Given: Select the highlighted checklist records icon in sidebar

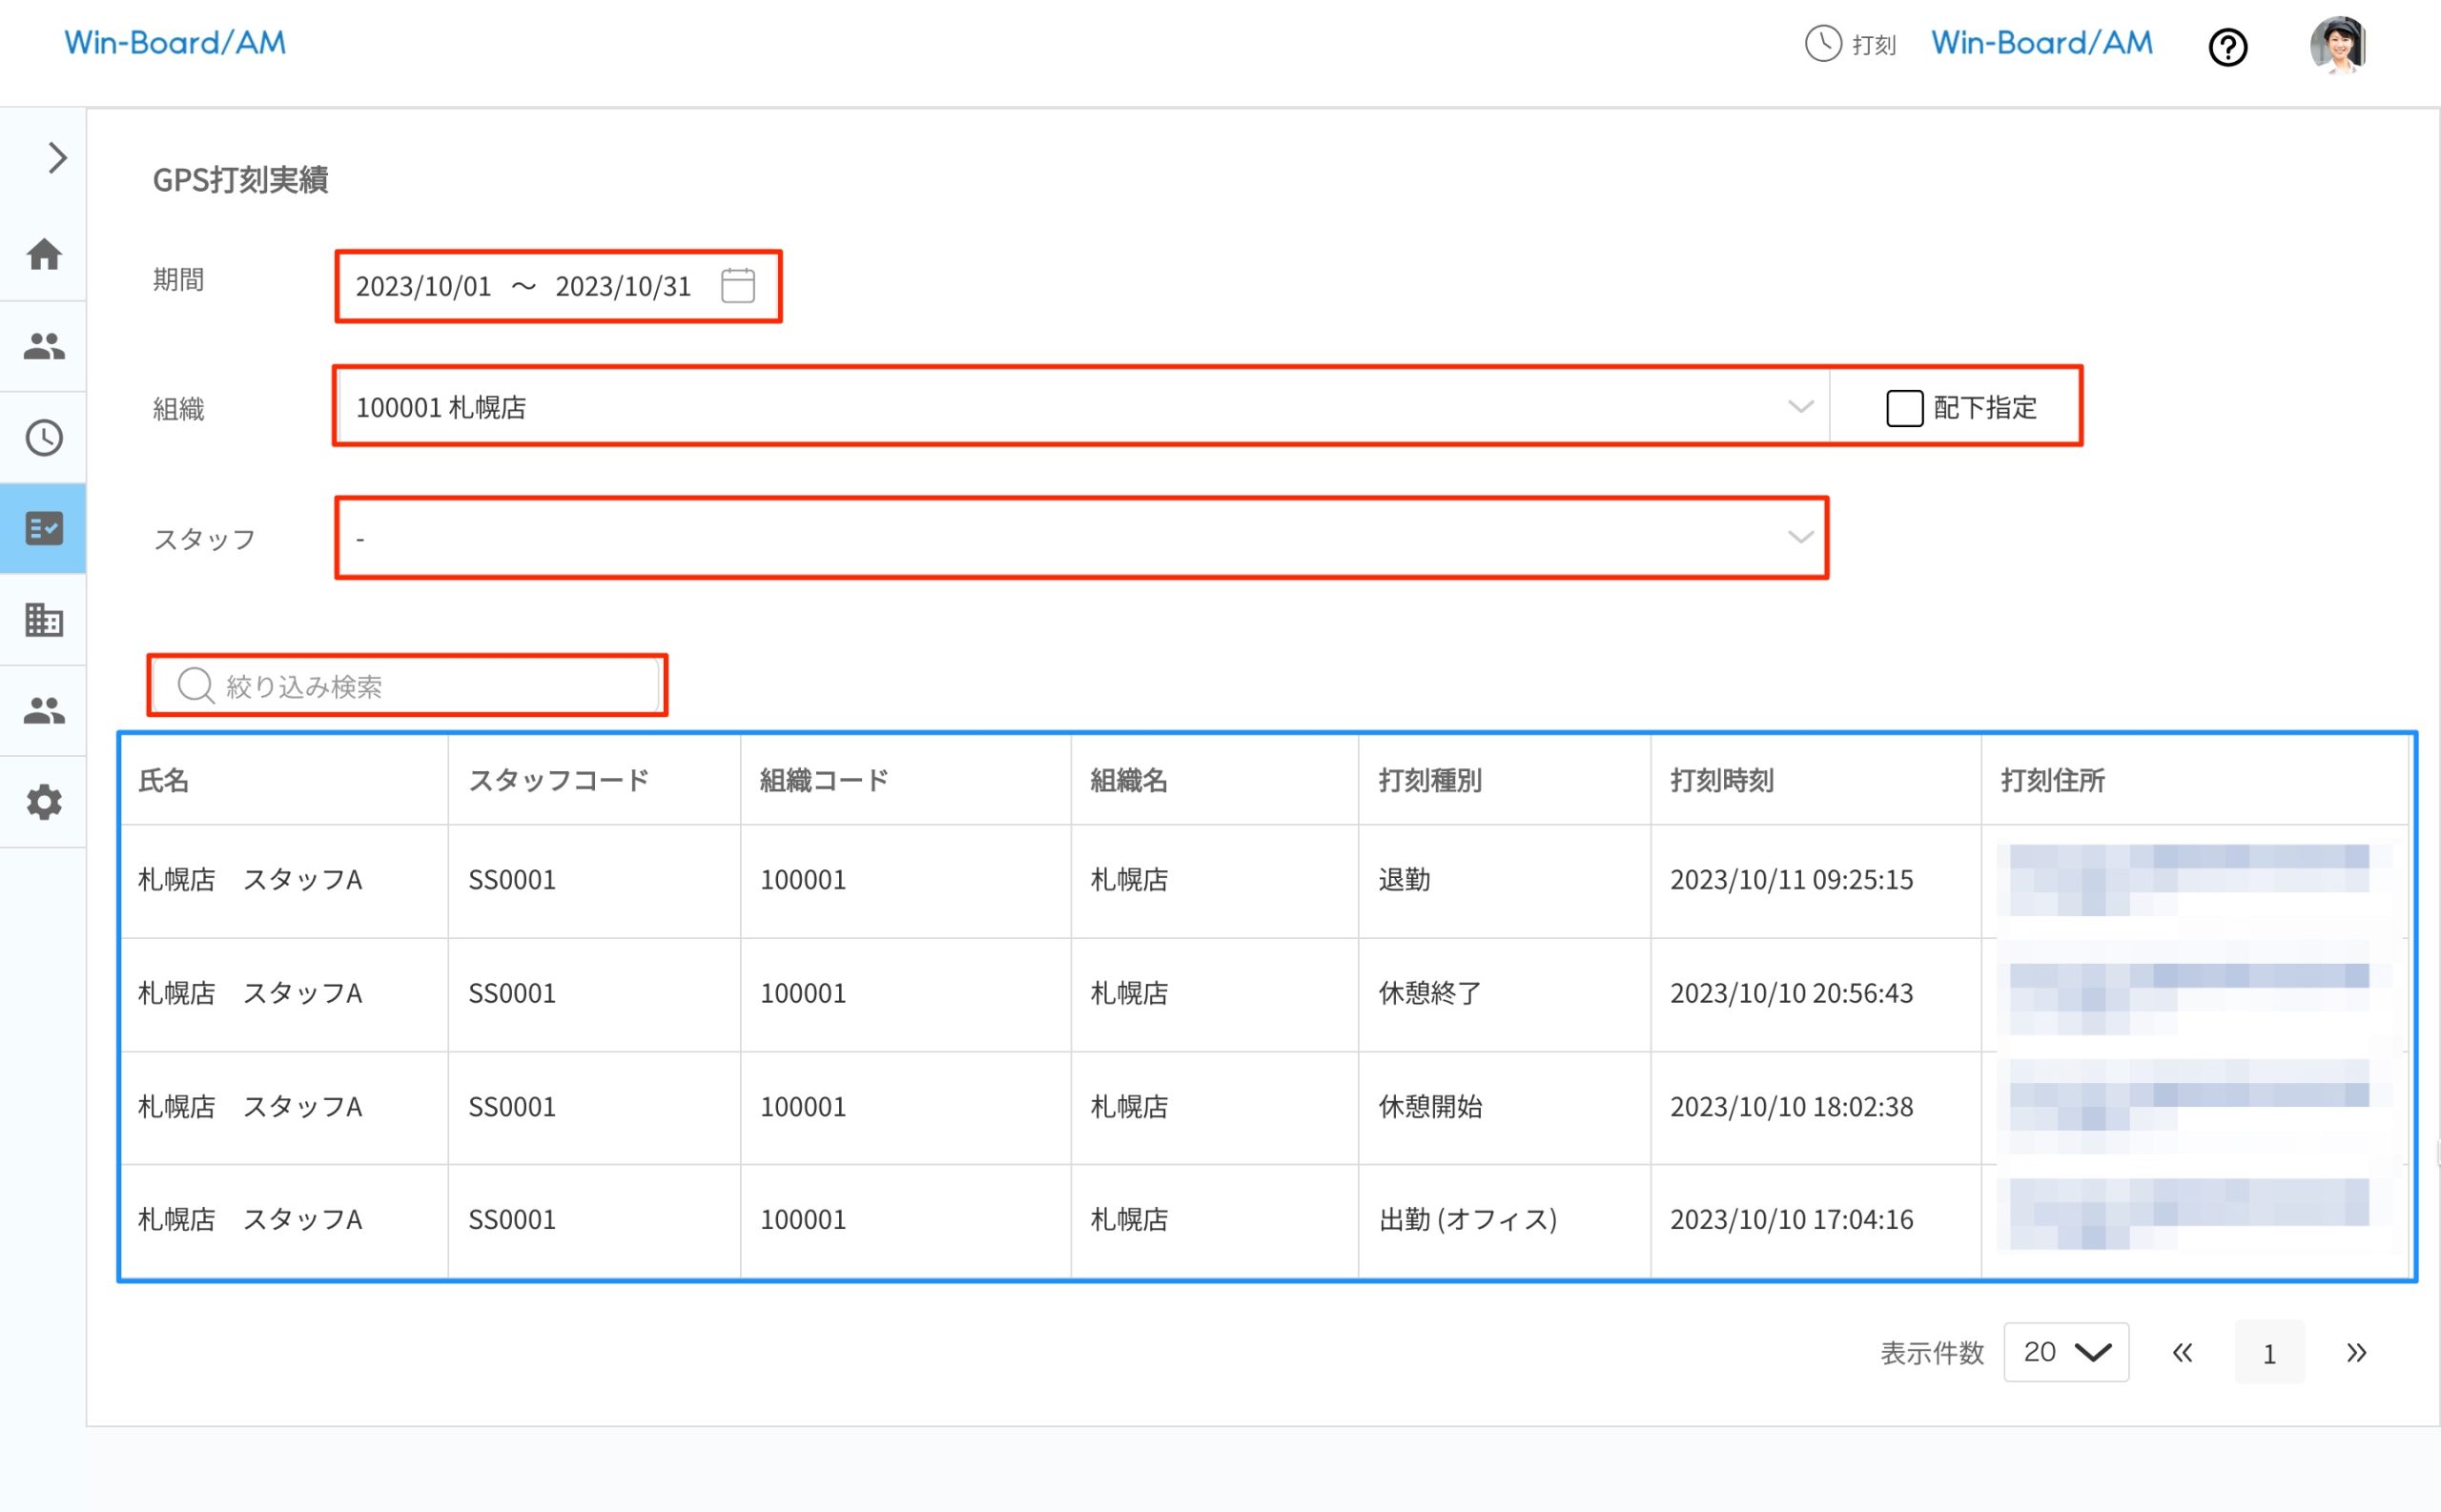Looking at the screenshot, I should click(x=43, y=528).
